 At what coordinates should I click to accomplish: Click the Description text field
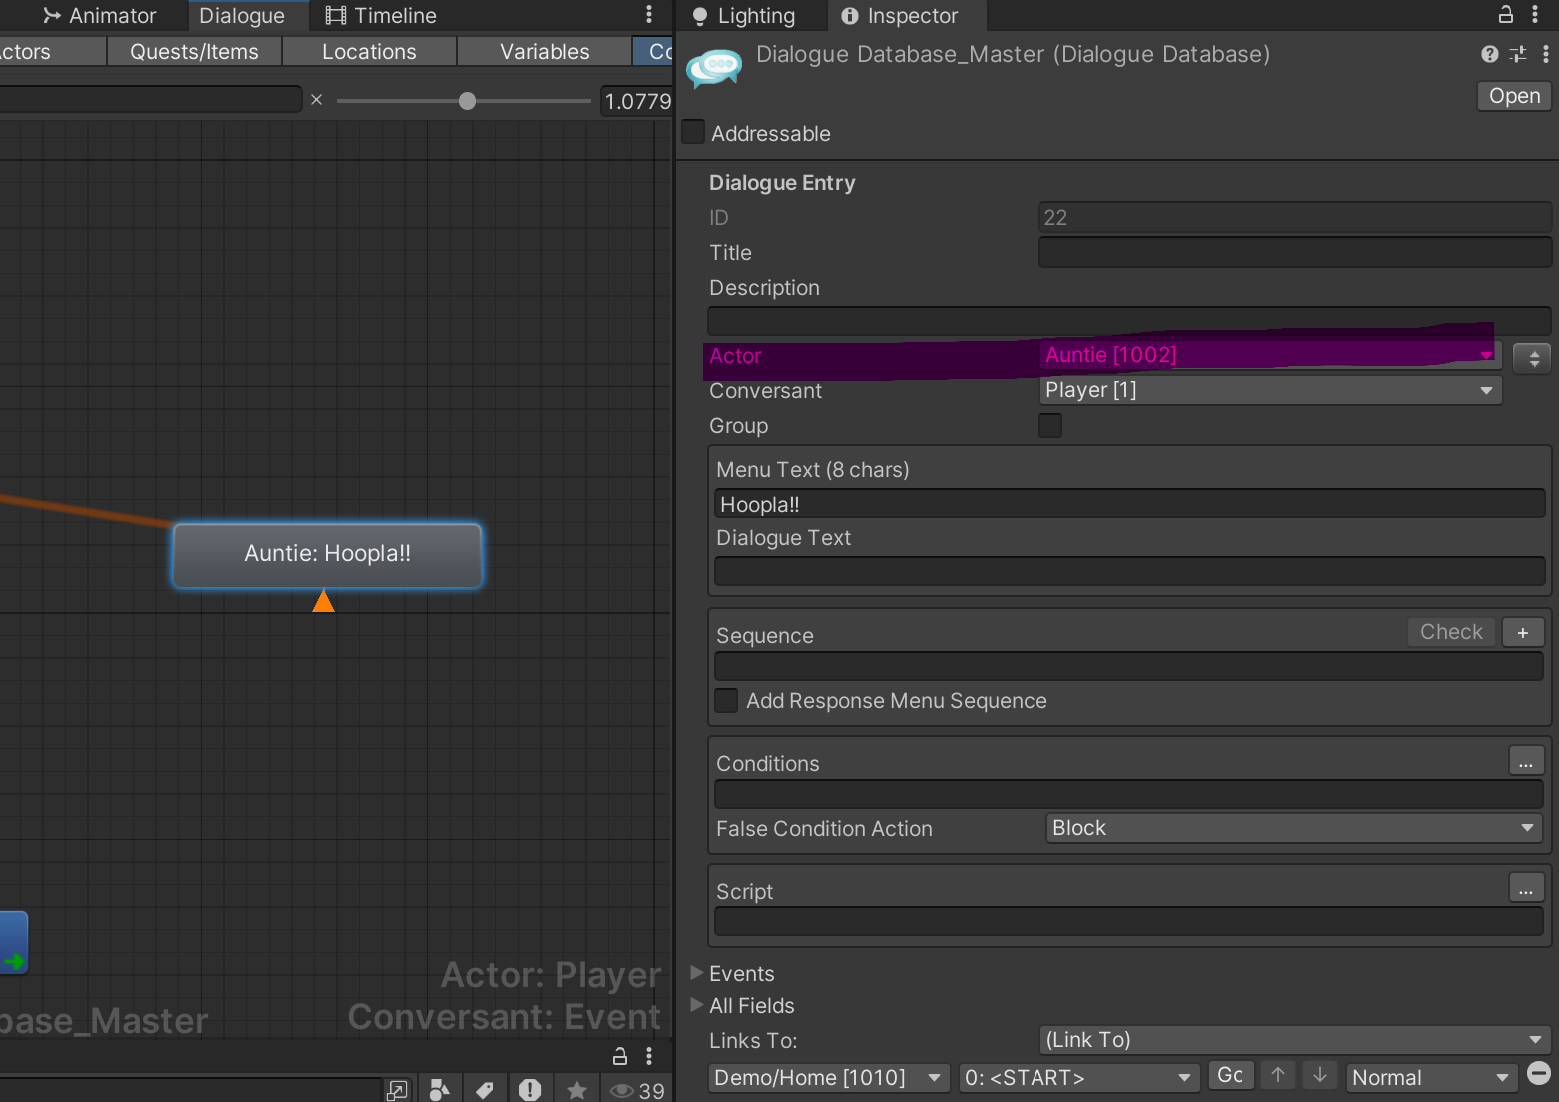[x=1129, y=321]
